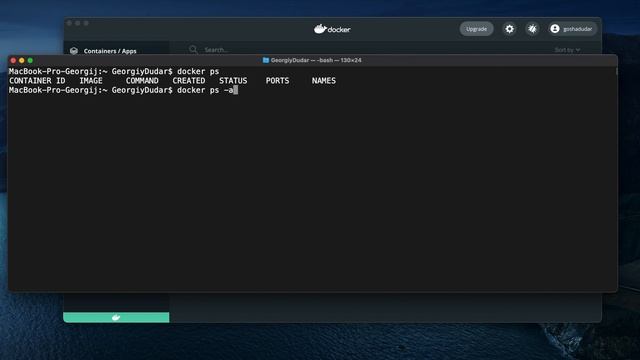
Task: Click the Terminal vertical scrollbar
Action: 616,71
